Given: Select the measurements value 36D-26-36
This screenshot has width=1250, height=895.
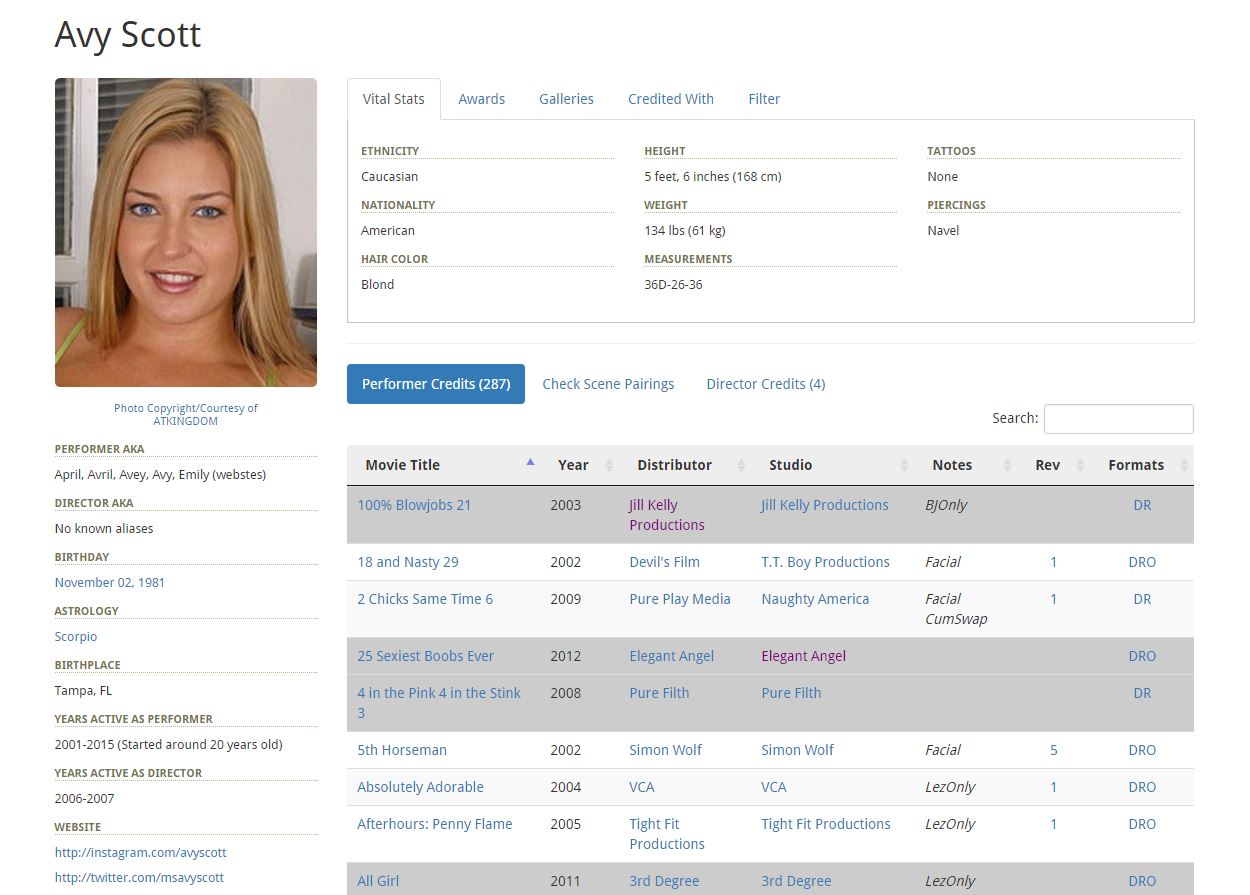Looking at the screenshot, I should 673,284.
